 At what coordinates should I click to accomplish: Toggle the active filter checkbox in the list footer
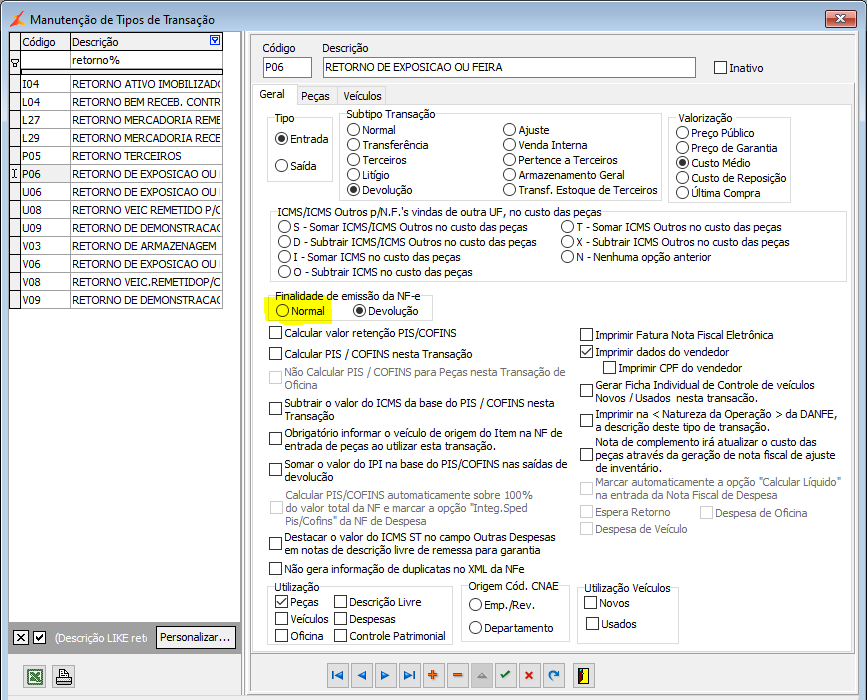coord(39,638)
